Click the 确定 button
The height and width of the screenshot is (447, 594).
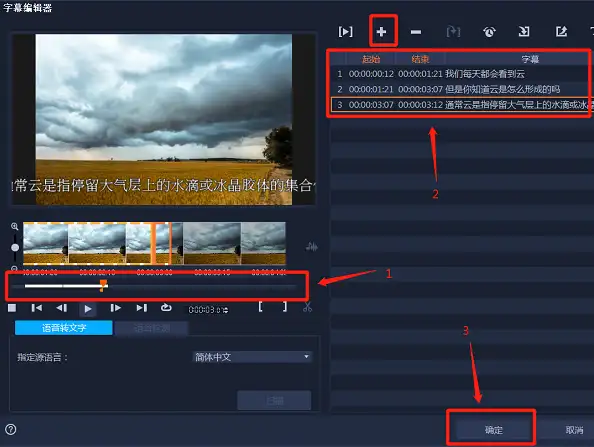494,430
